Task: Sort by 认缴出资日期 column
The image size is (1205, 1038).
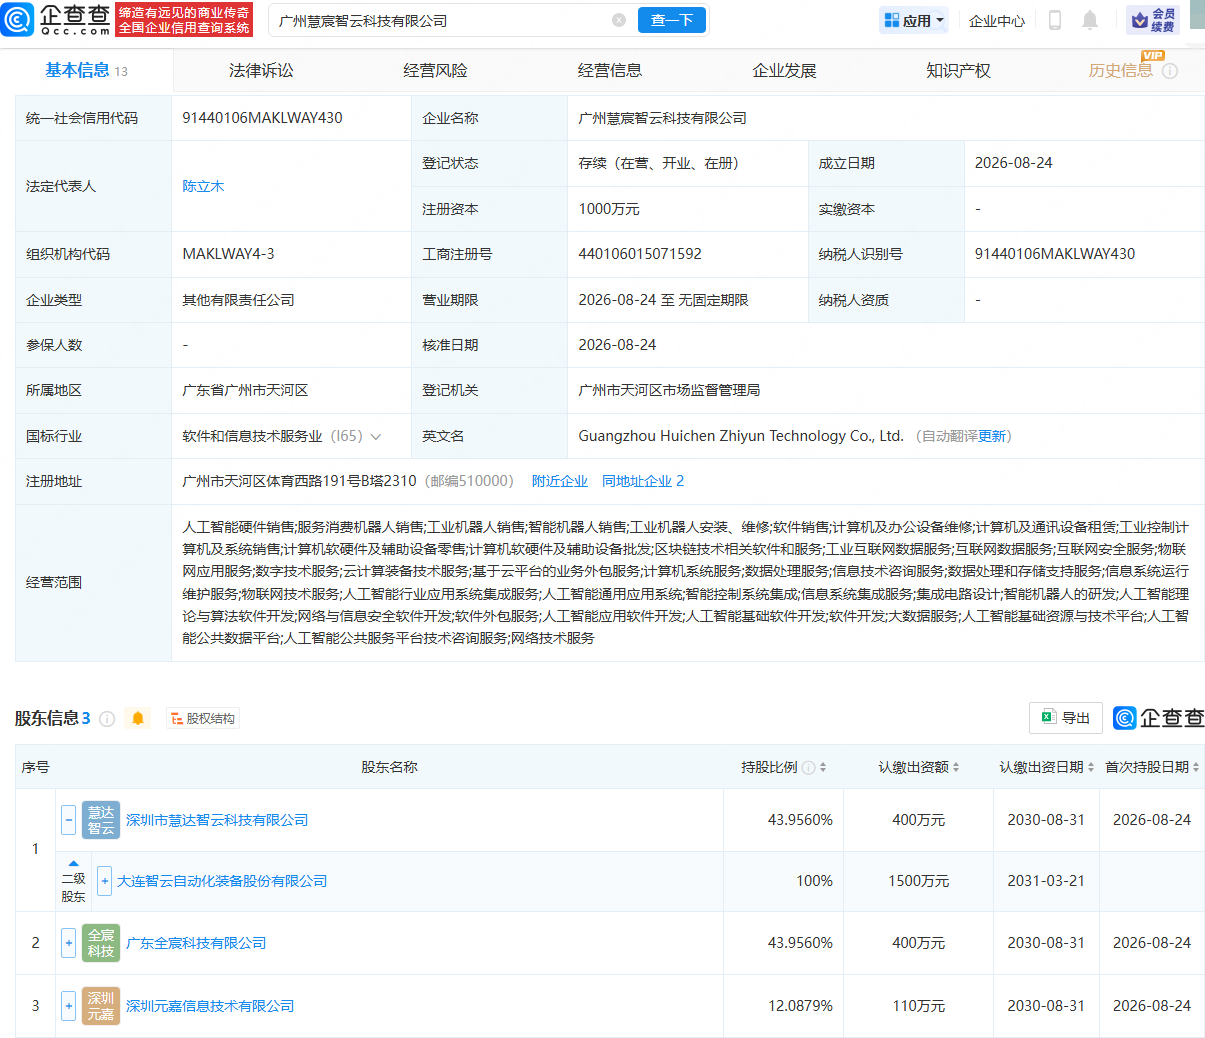Action: click(x=1091, y=767)
